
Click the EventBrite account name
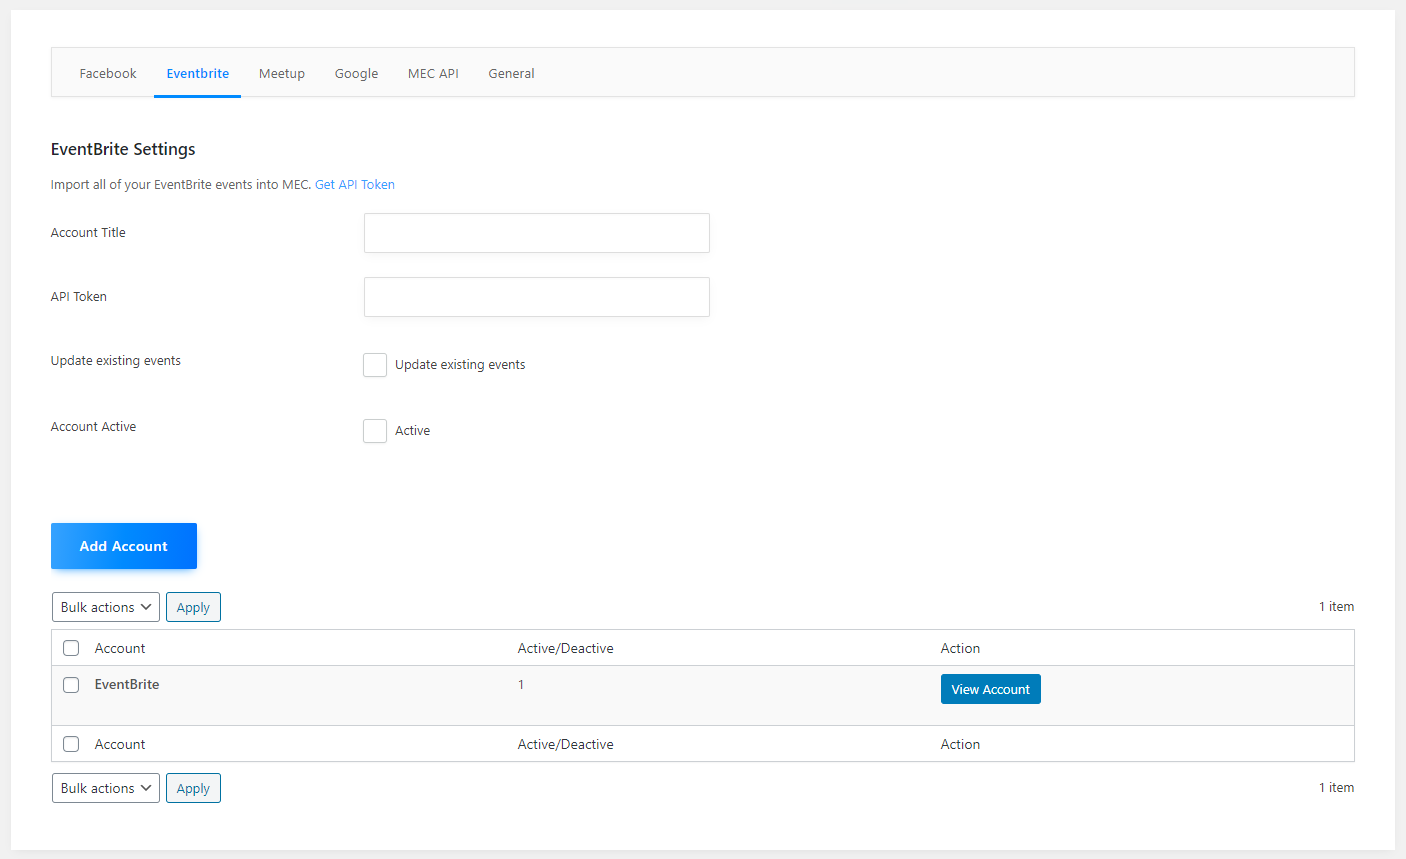click(127, 684)
